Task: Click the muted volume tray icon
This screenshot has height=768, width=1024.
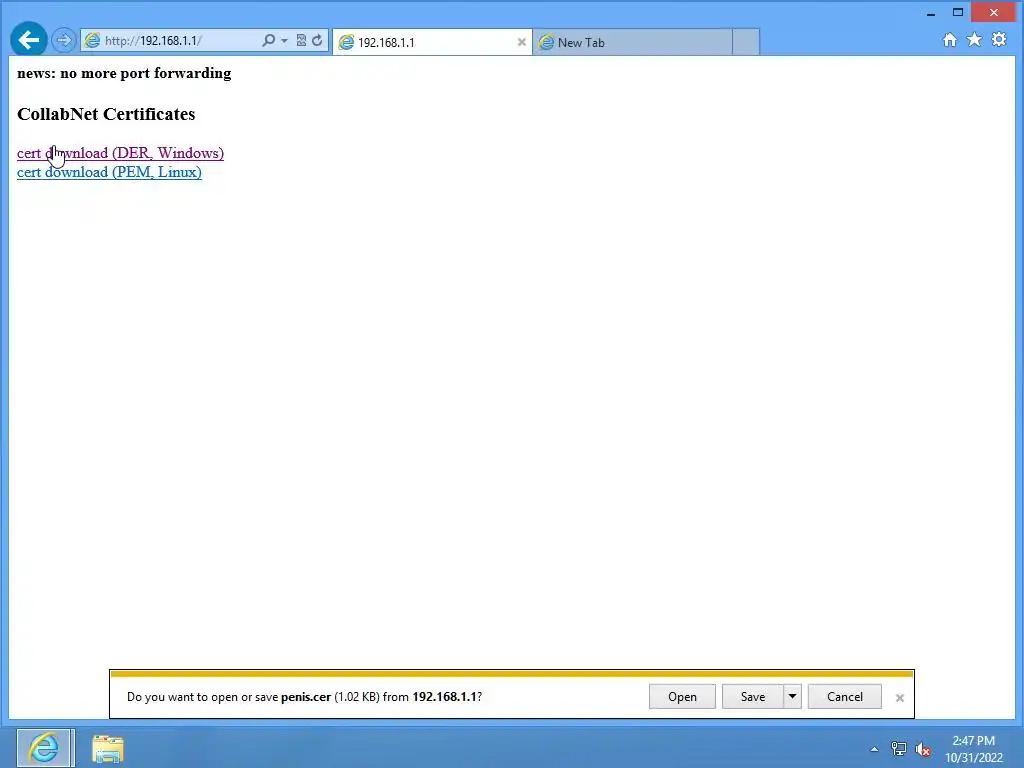Action: tap(923, 749)
